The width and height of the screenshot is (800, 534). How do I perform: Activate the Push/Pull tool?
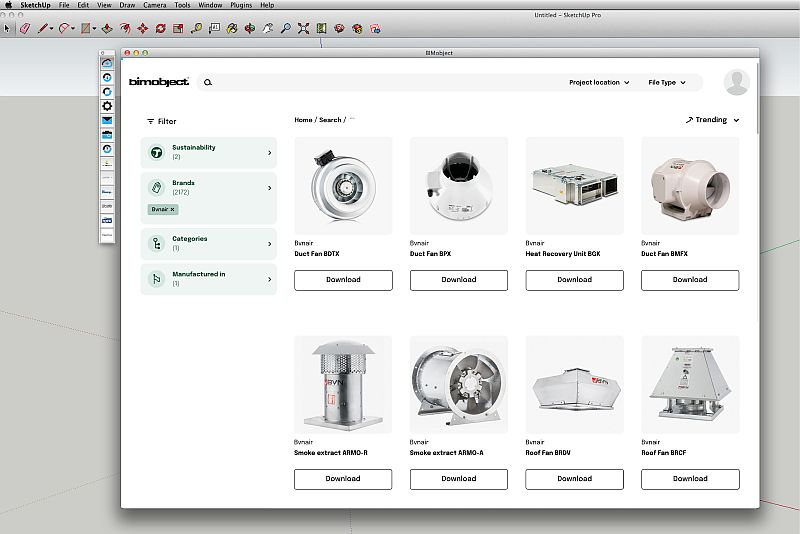107,29
